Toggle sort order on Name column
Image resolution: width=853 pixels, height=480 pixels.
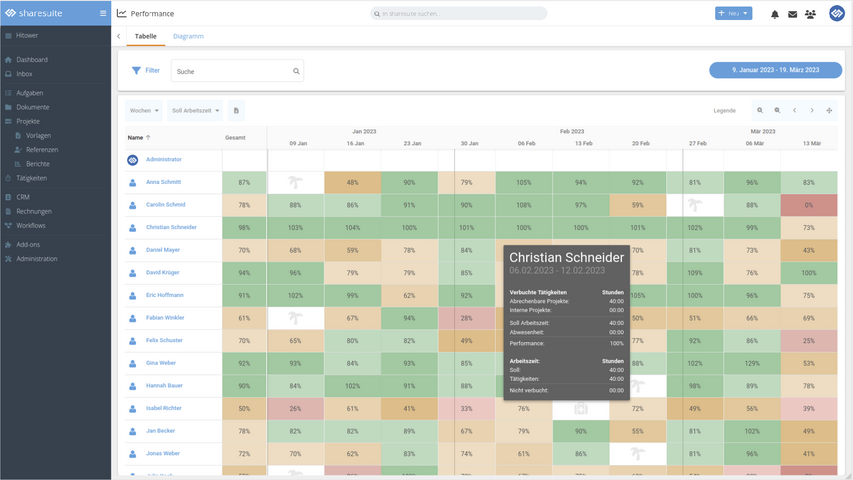(x=138, y=137)
